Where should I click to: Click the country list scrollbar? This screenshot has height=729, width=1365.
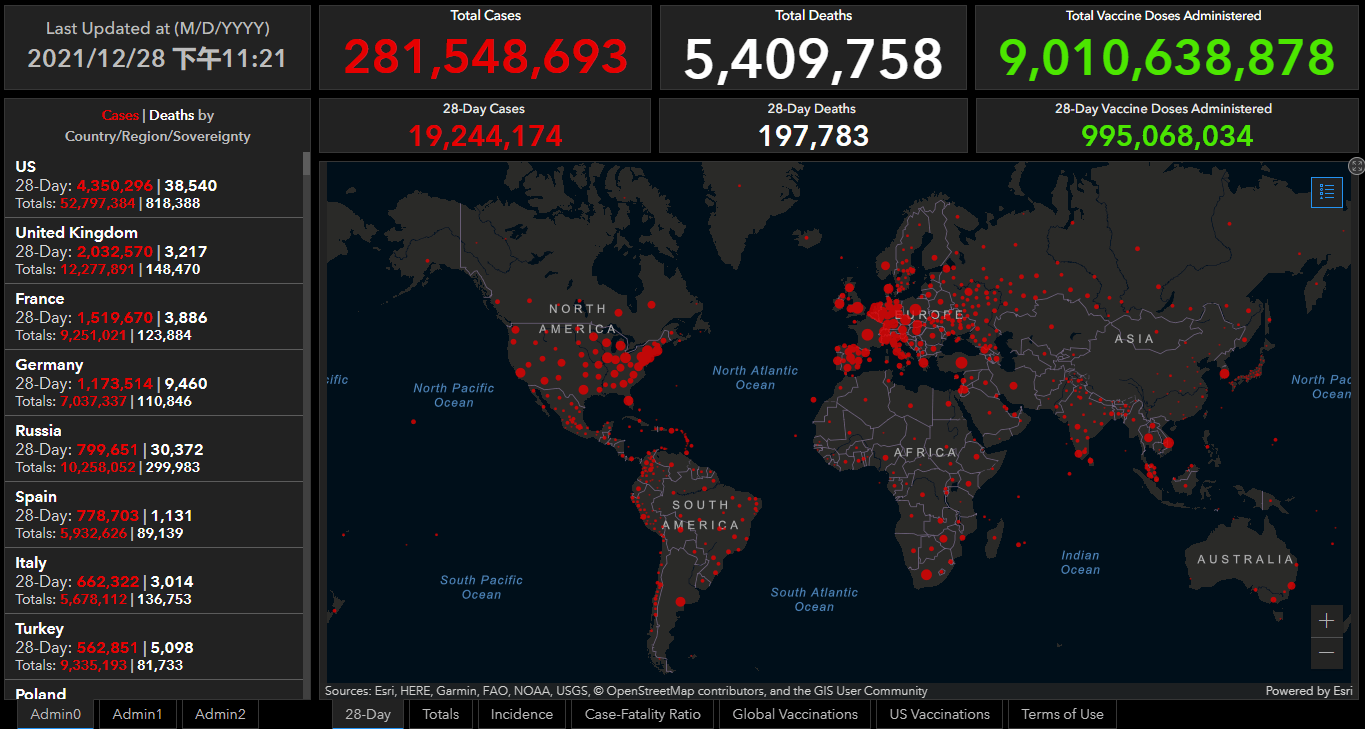pyautogui.click(x=307, y=420)
